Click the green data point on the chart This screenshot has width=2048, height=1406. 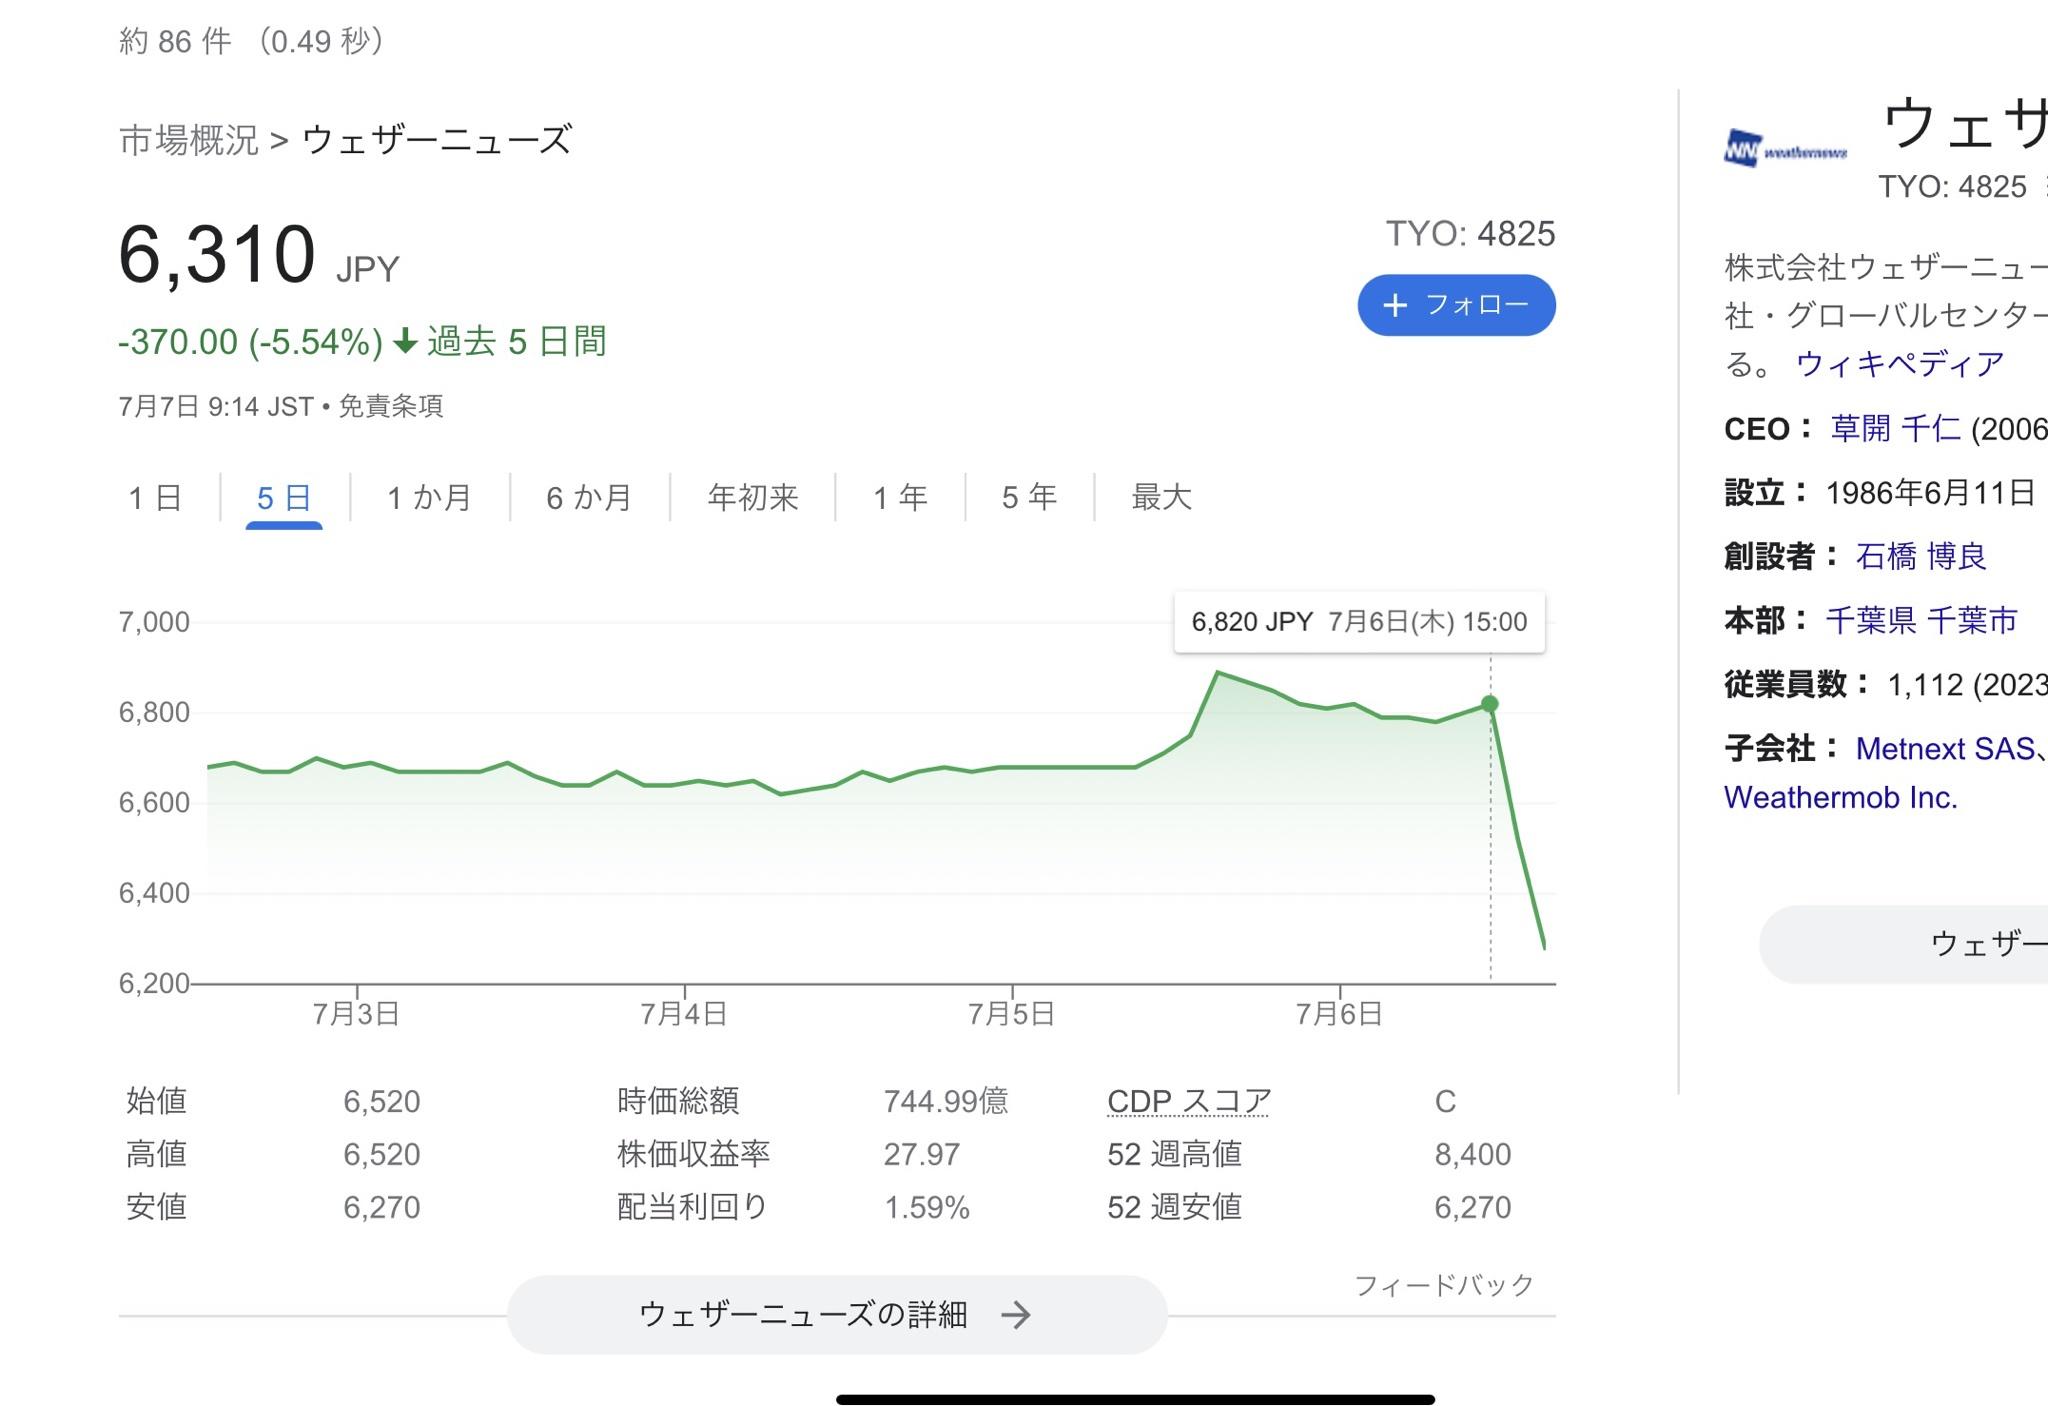coord(1489,704)
